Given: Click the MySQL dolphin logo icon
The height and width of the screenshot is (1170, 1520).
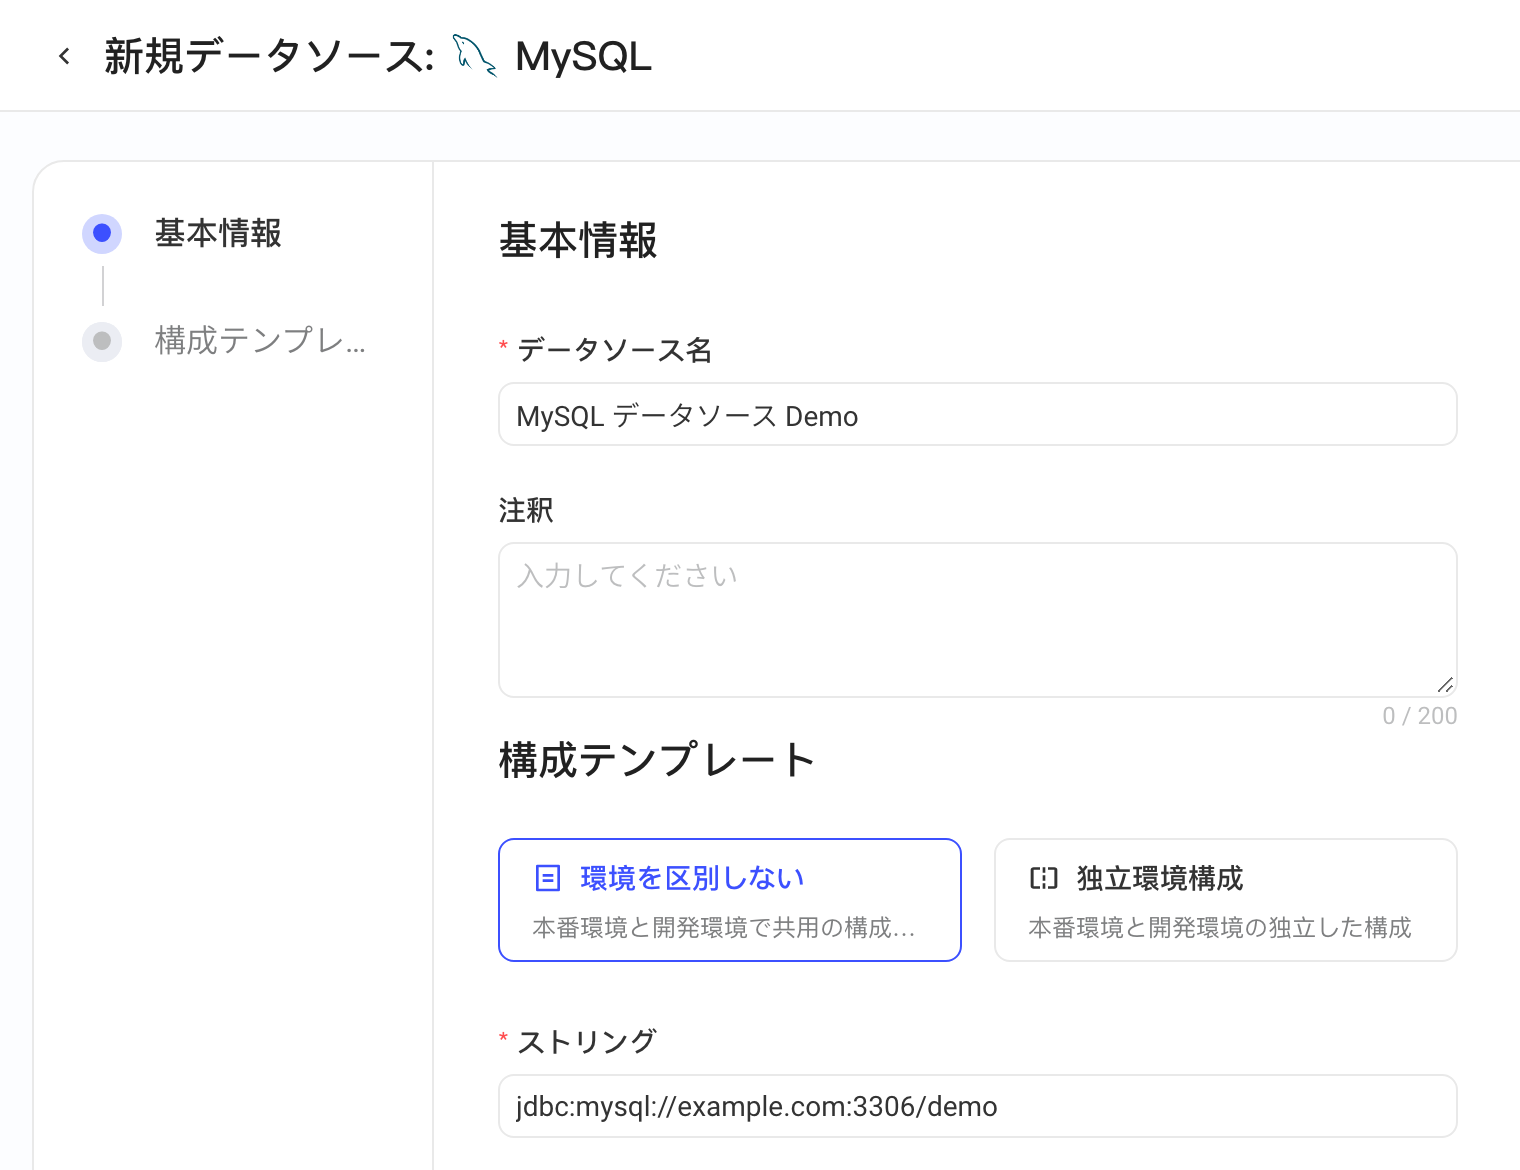Looking at the screenshot, I should [x=475, y=56].
